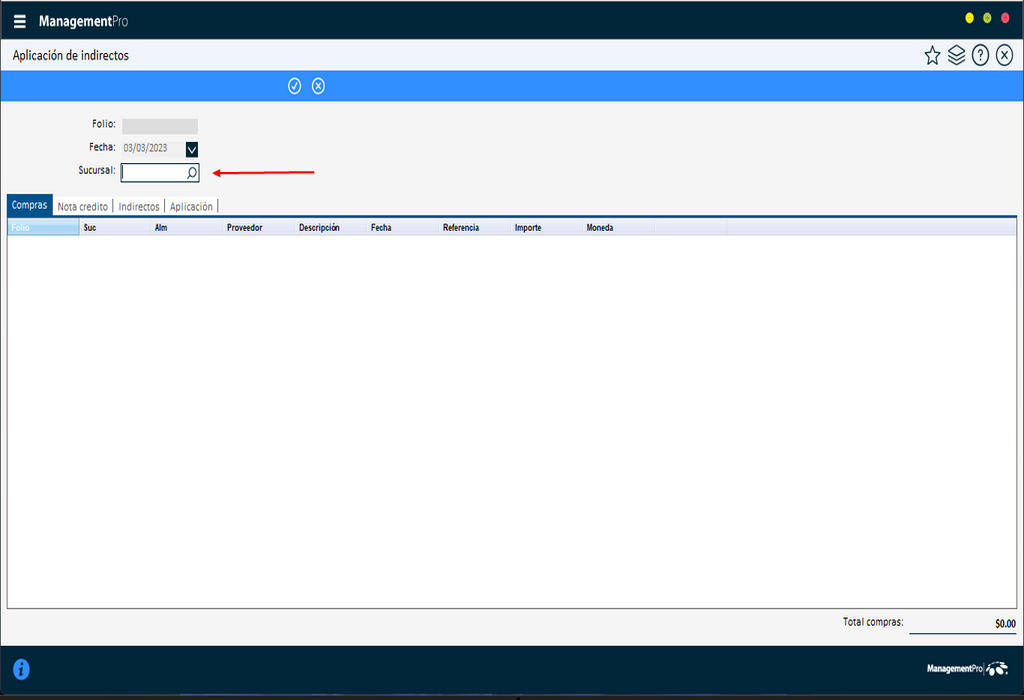Switch to the Nota credito tab
Image resolution: width=1024 pixels, height=700 pixels.
click(x=83, y=206)
